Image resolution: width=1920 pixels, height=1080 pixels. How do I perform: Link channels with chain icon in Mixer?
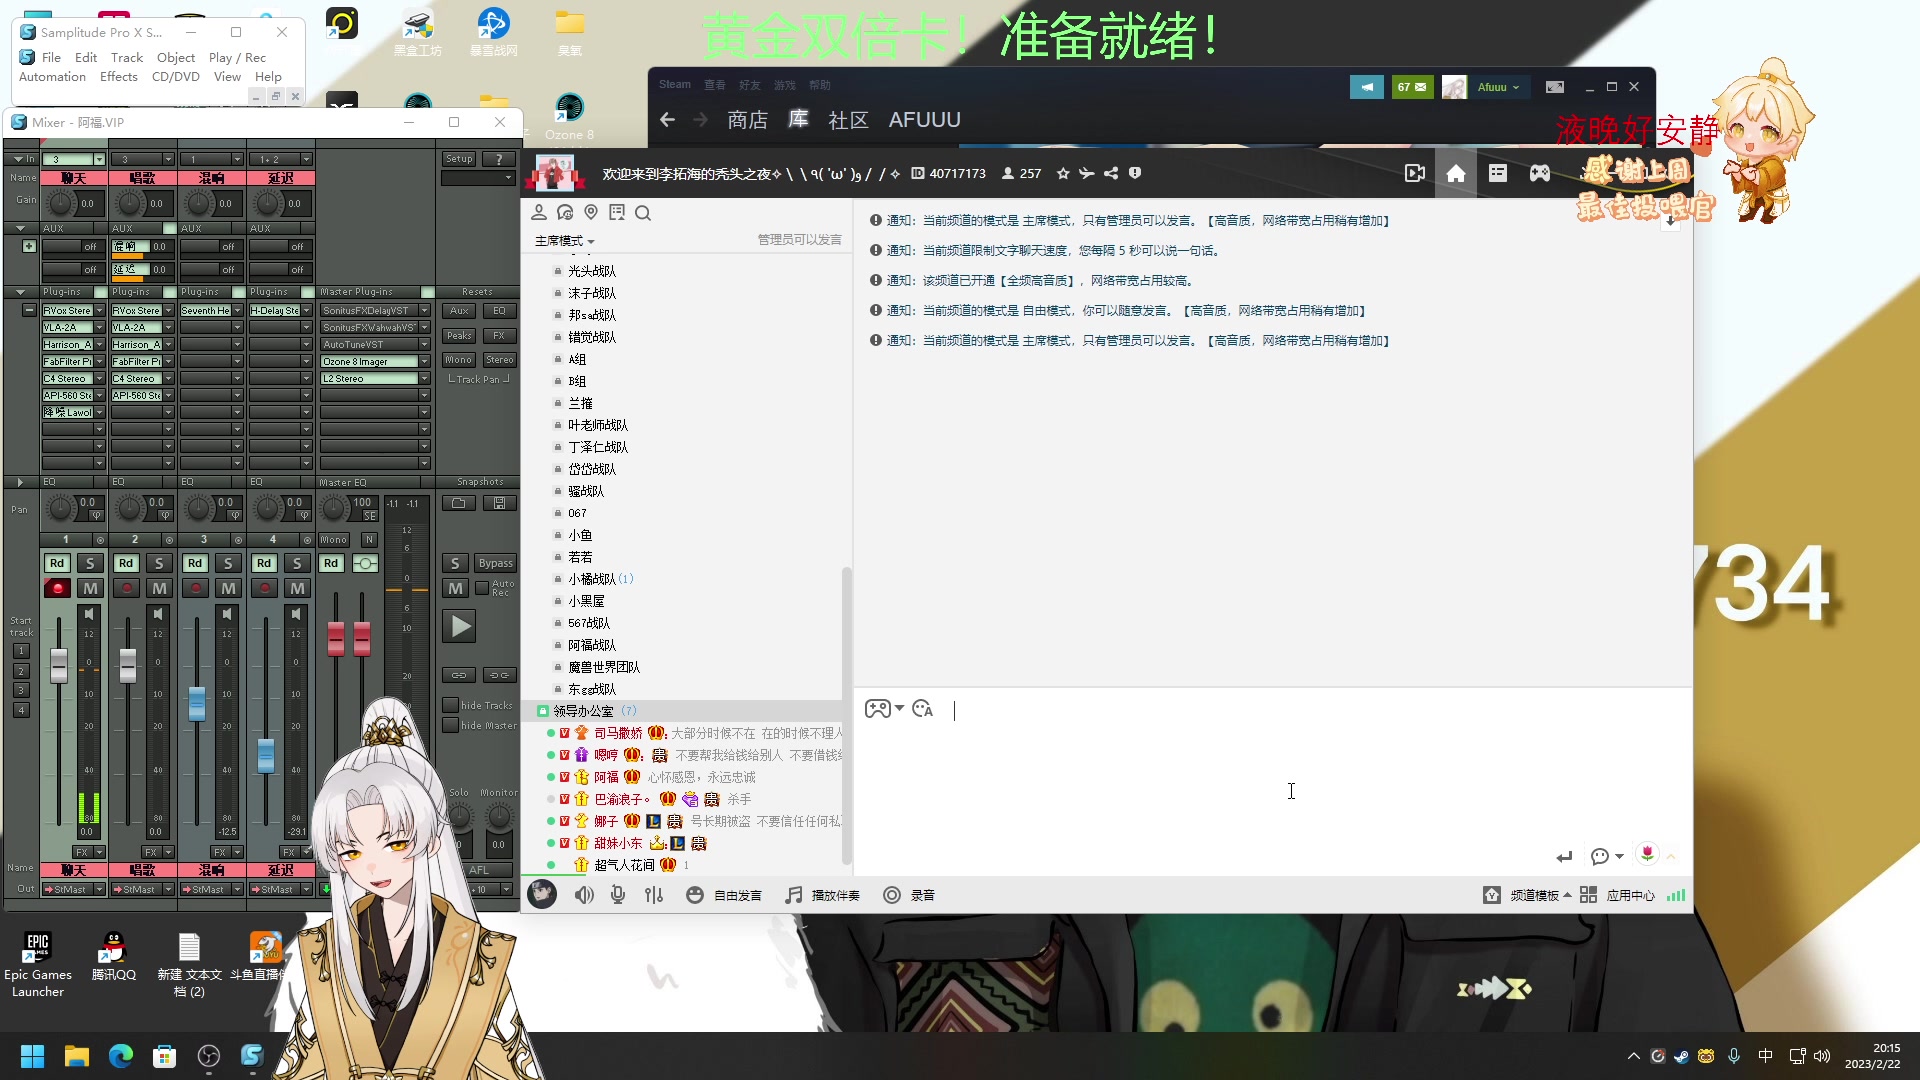459,675
